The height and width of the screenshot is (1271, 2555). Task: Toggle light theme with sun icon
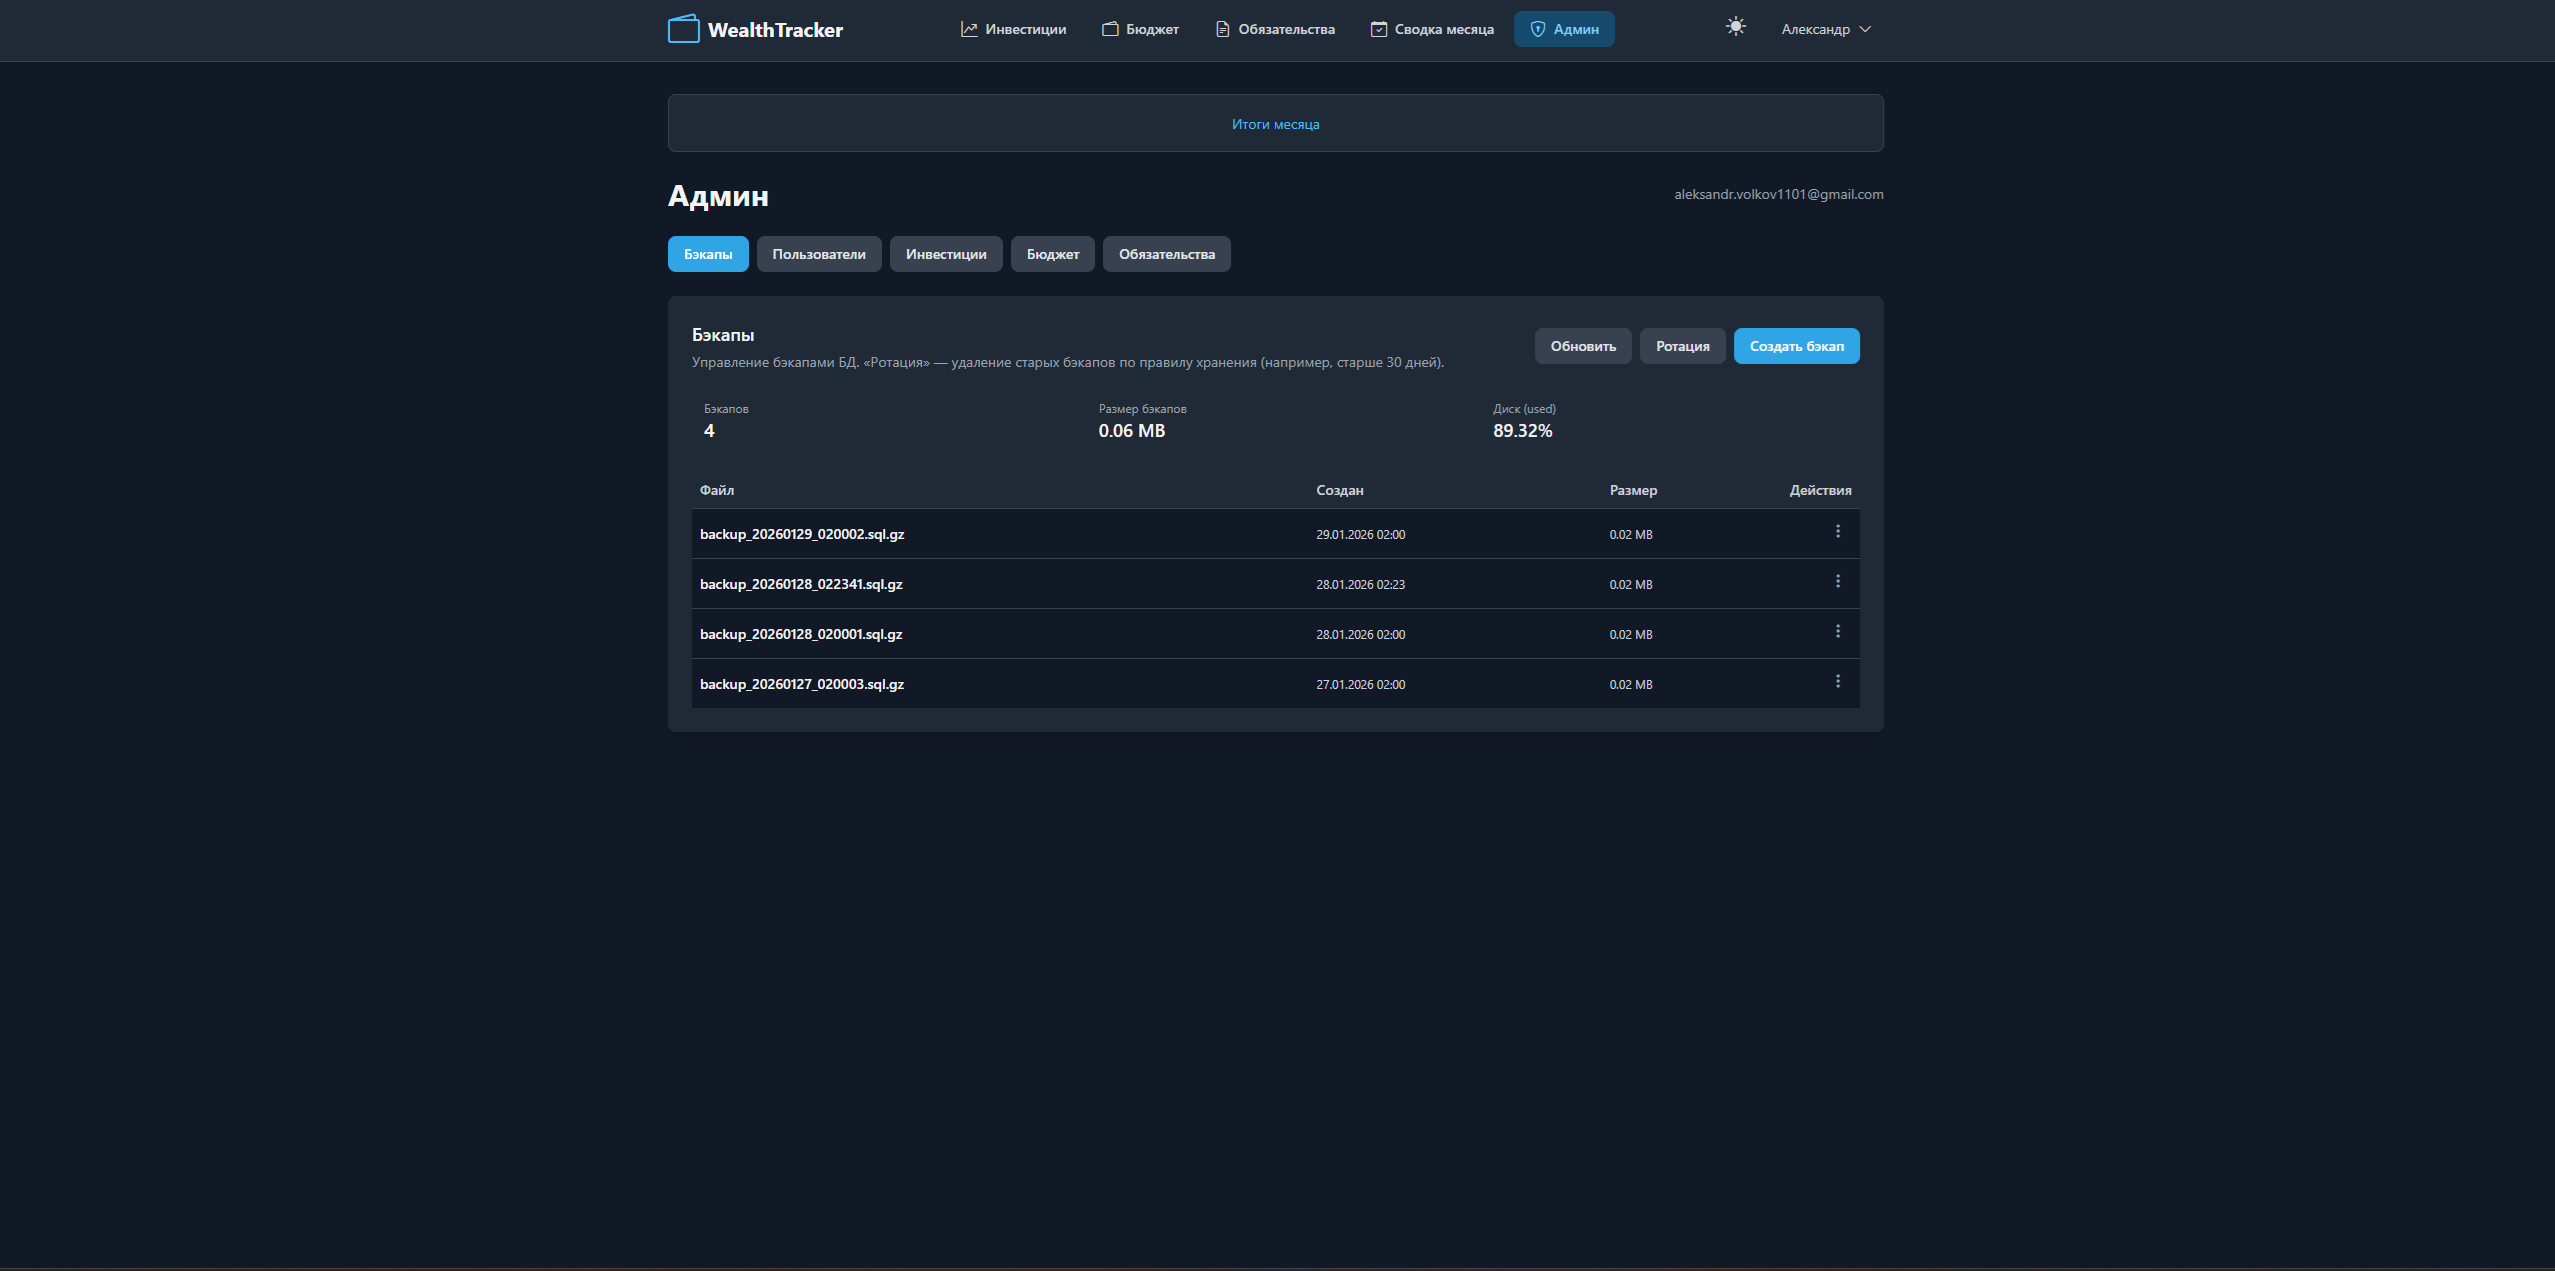[x=1735, y=27]
